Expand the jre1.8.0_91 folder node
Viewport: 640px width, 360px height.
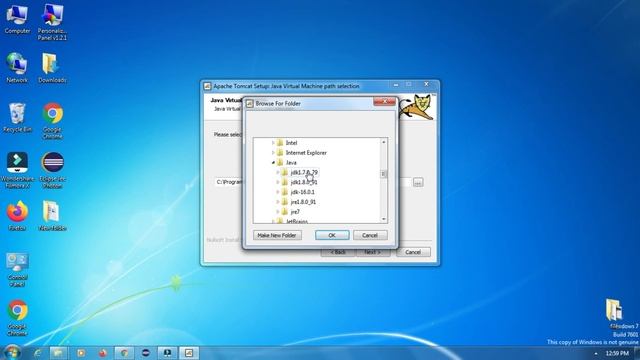278,202
